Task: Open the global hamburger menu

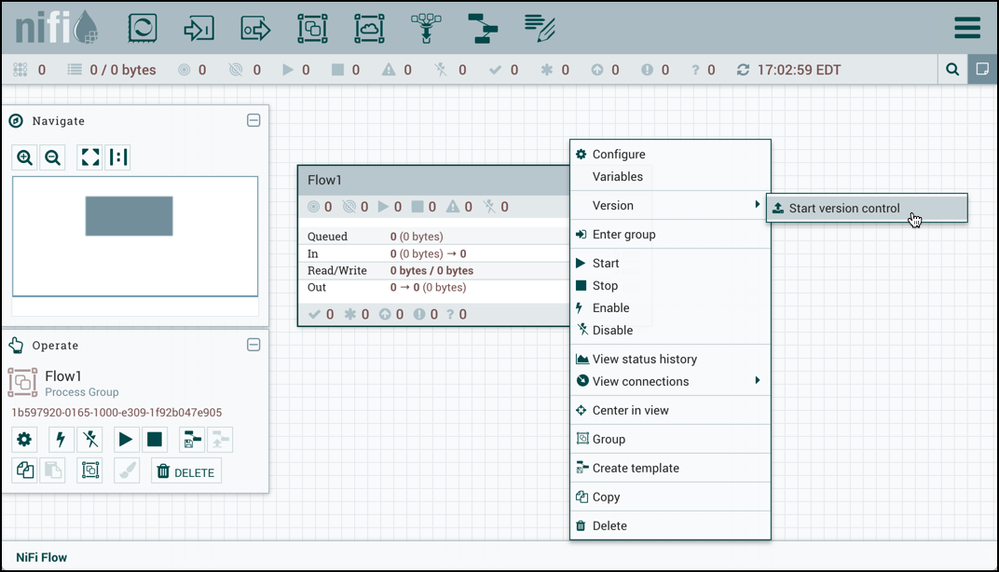Action: 967,28
